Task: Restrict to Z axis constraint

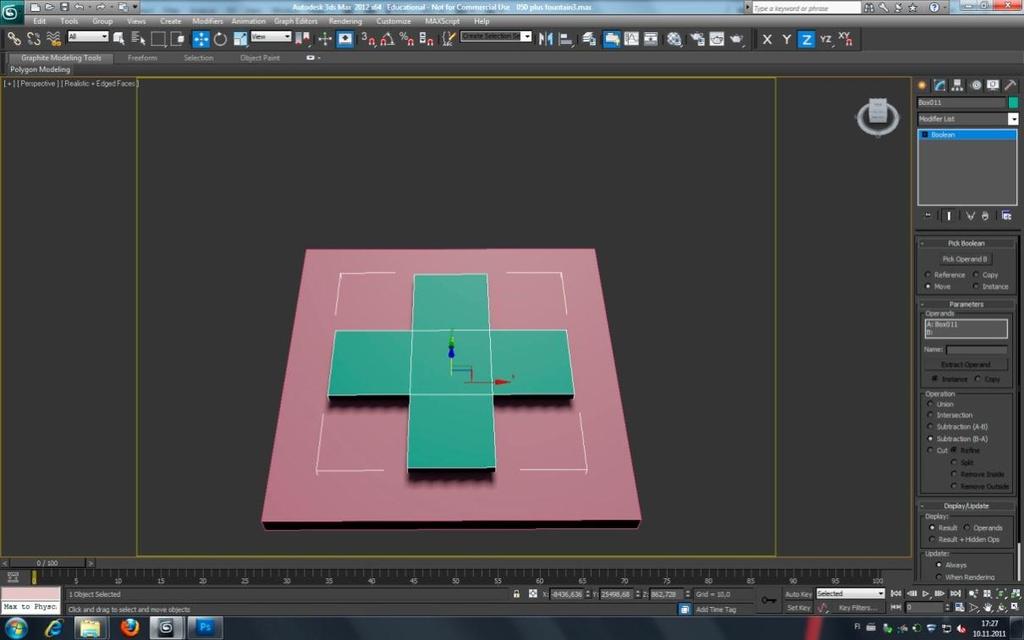Action: [807, 39]
